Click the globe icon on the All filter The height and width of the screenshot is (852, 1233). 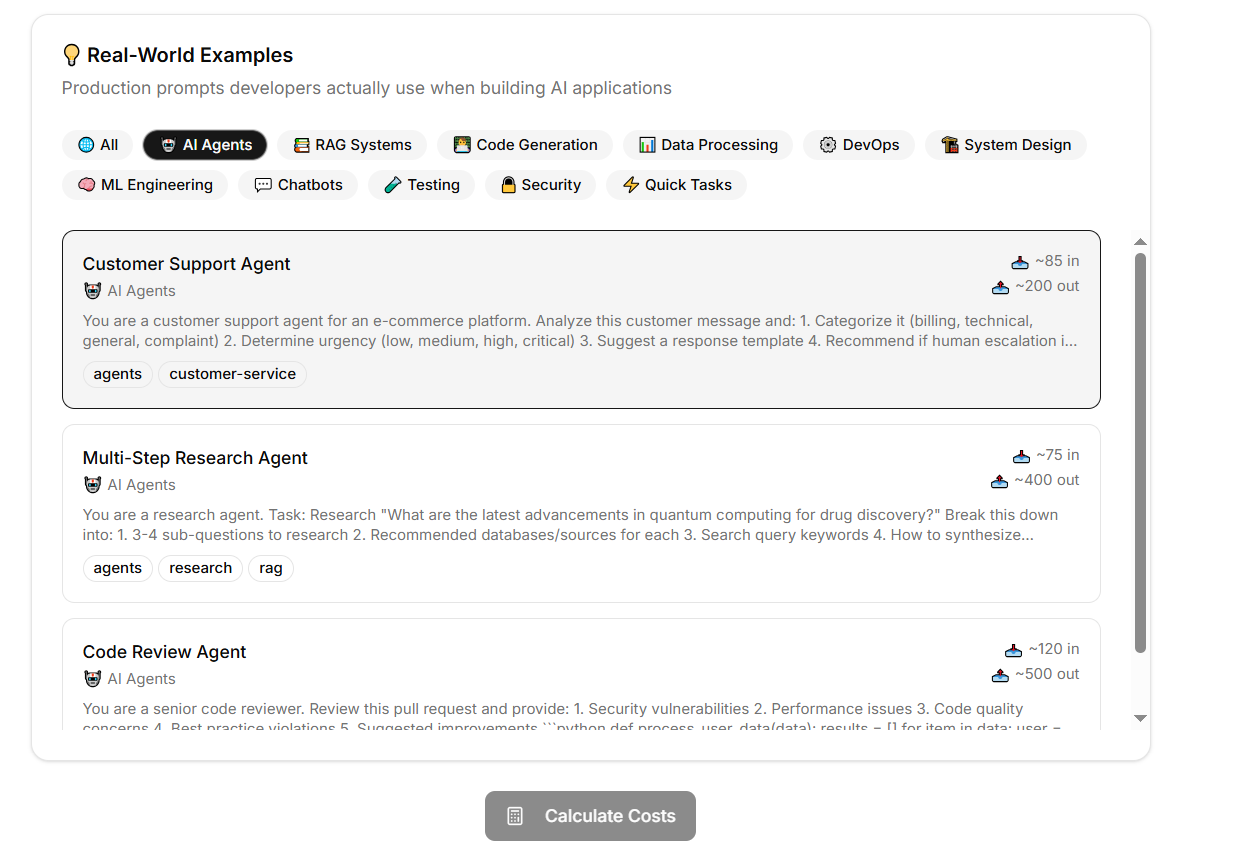(x=86, y=145)
